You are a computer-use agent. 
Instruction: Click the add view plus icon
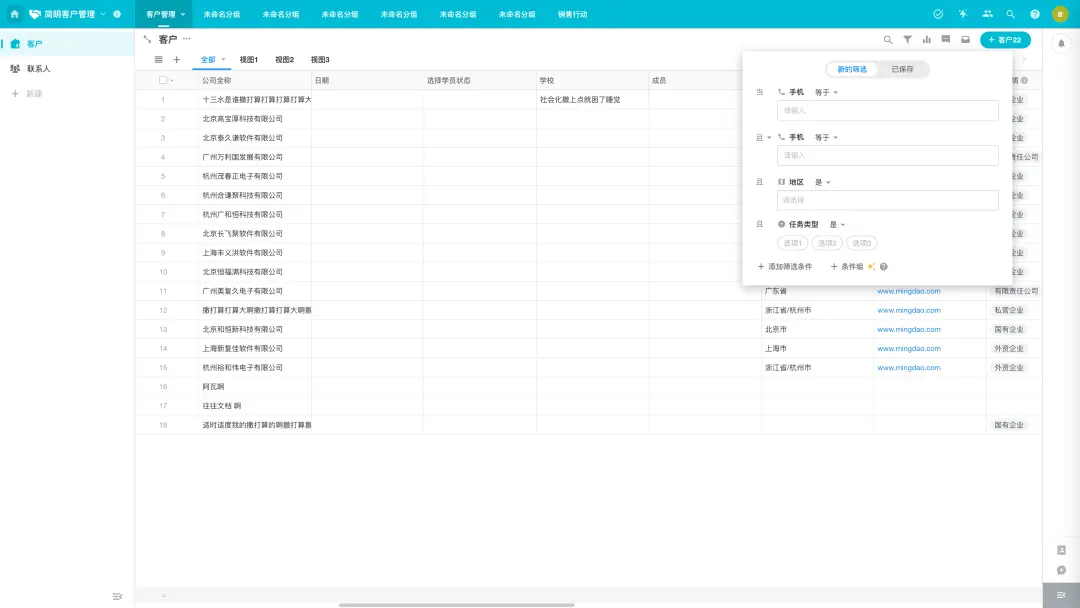tap(177, 60)
